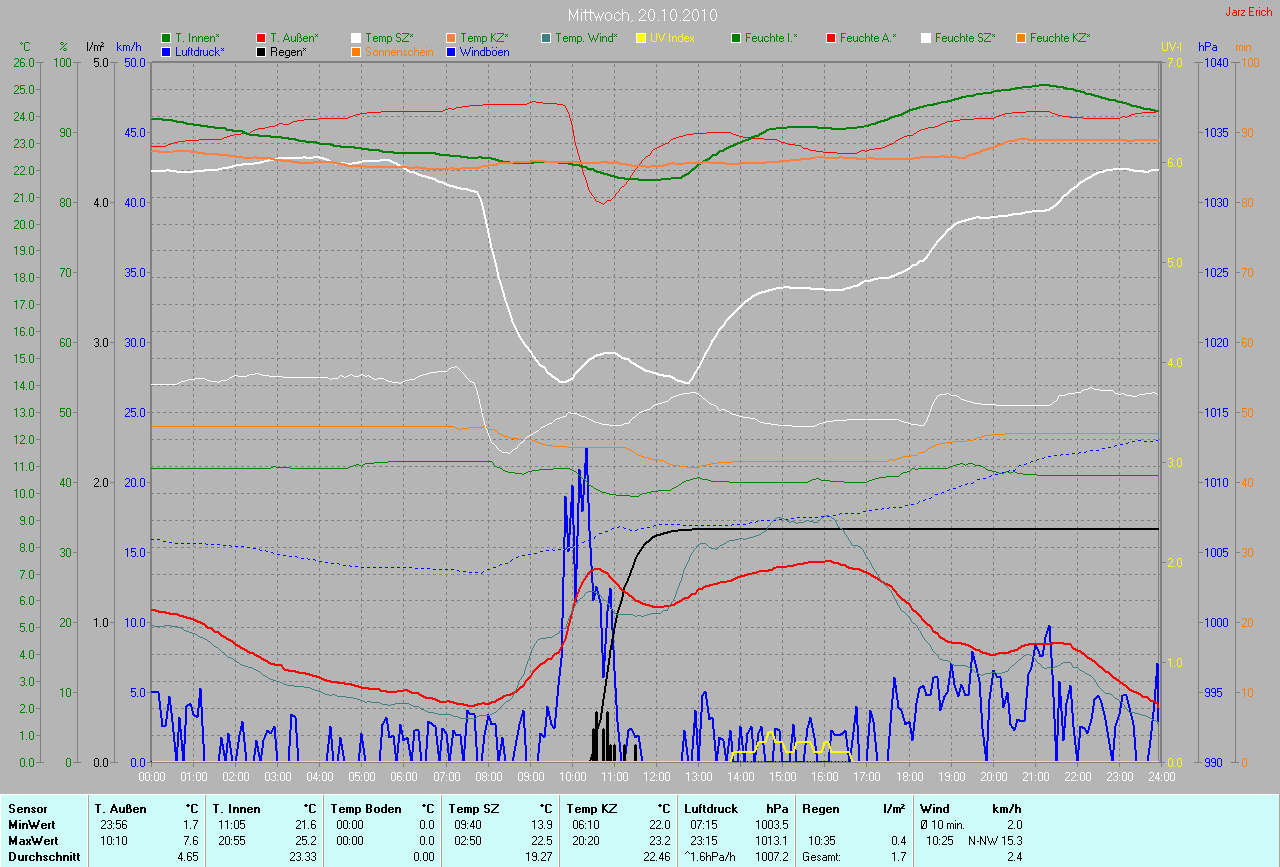Image resolution: width=1280 pixels, height=867 pixels.
Task: Click the white Temp SZ legend marker
Action: point(357,38)
